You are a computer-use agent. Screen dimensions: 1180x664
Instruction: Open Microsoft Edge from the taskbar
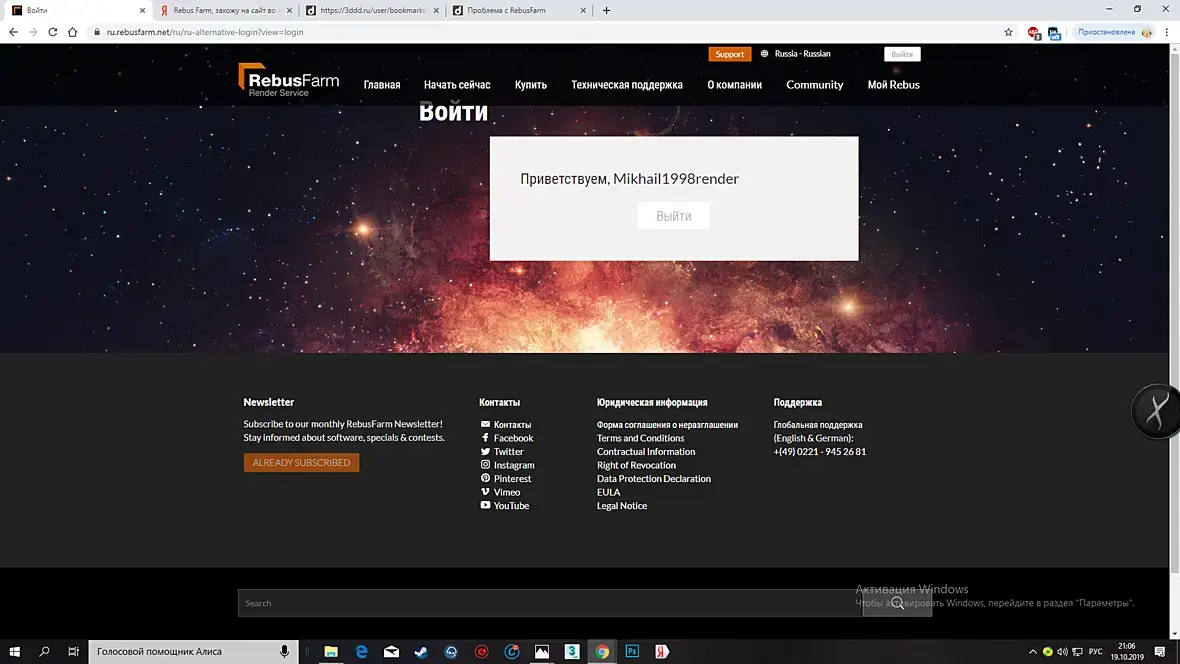pos(361,651)
